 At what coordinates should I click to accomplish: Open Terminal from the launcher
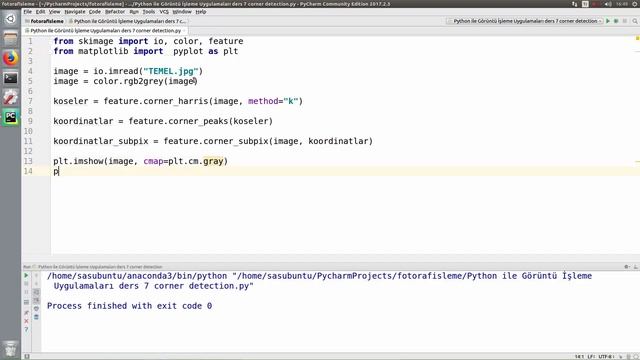pos(10,78)
